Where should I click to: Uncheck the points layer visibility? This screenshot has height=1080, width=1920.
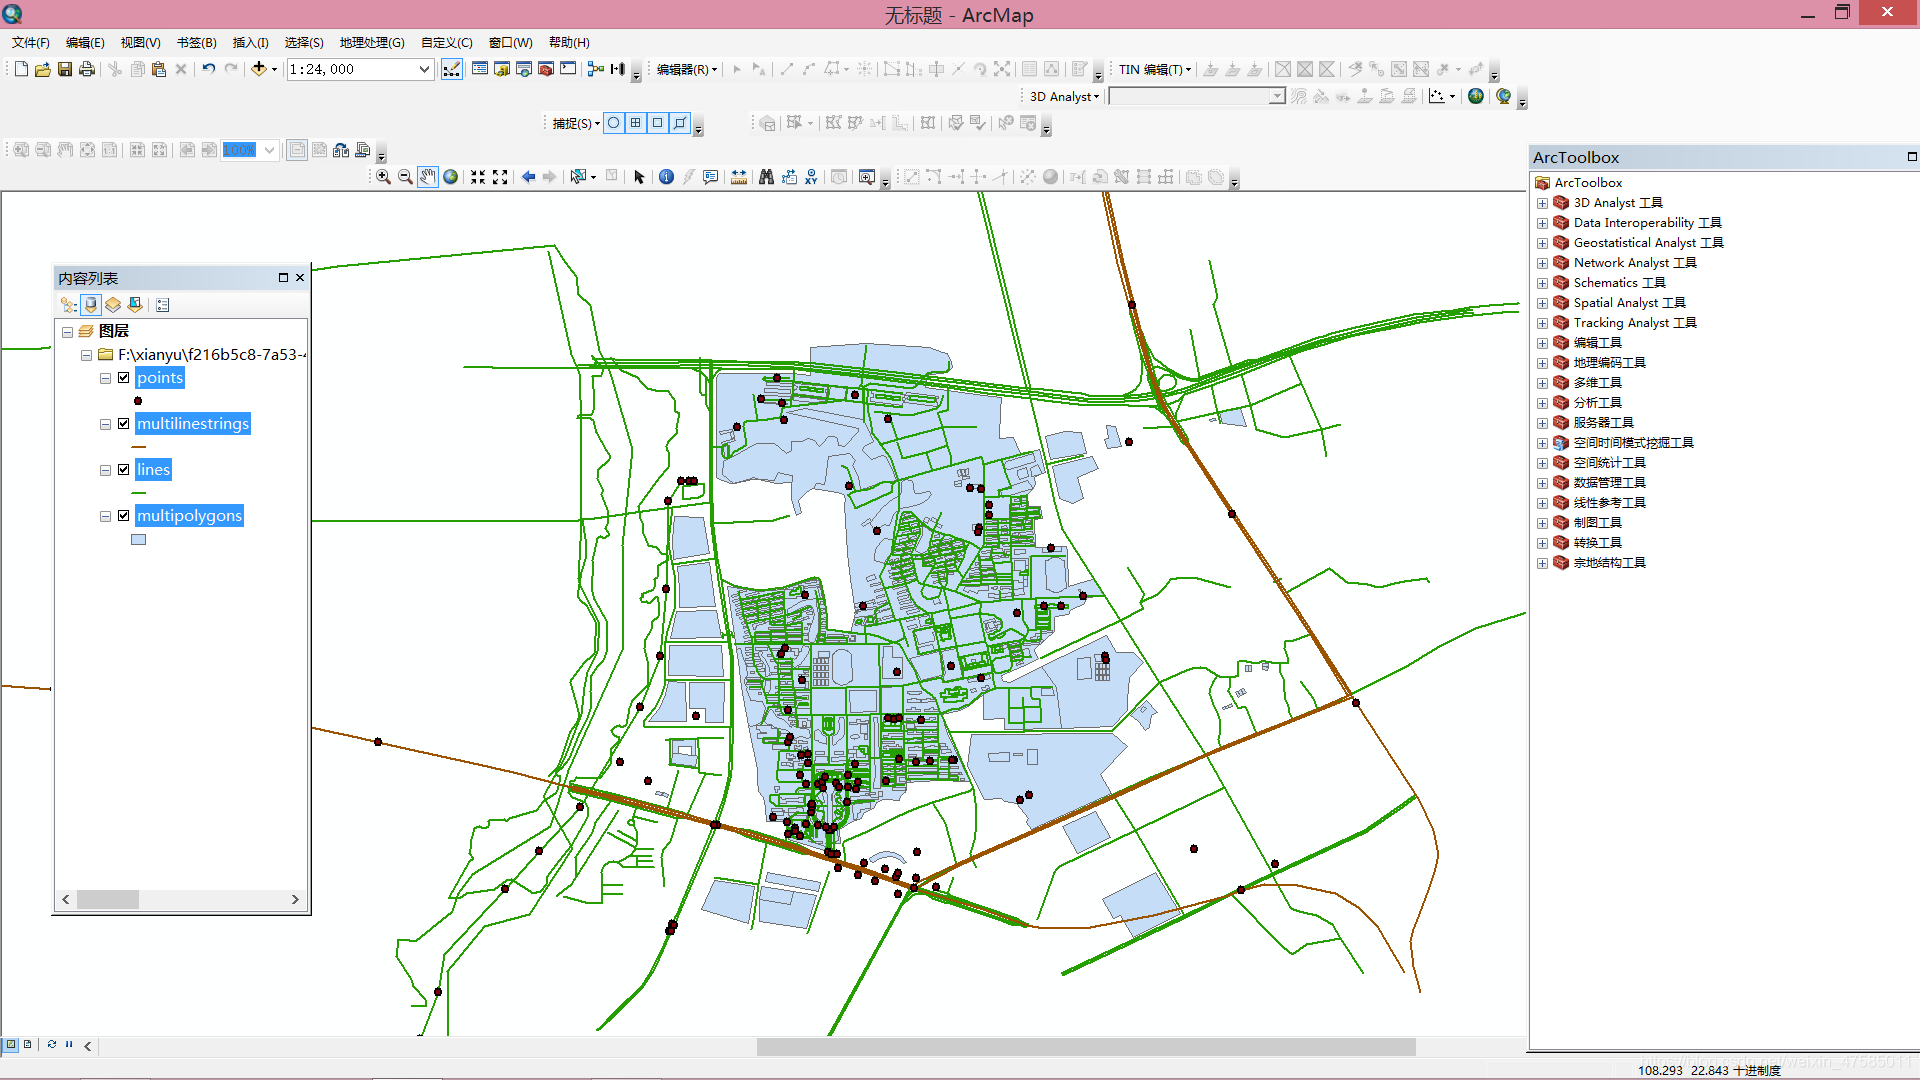coord(124,378)
